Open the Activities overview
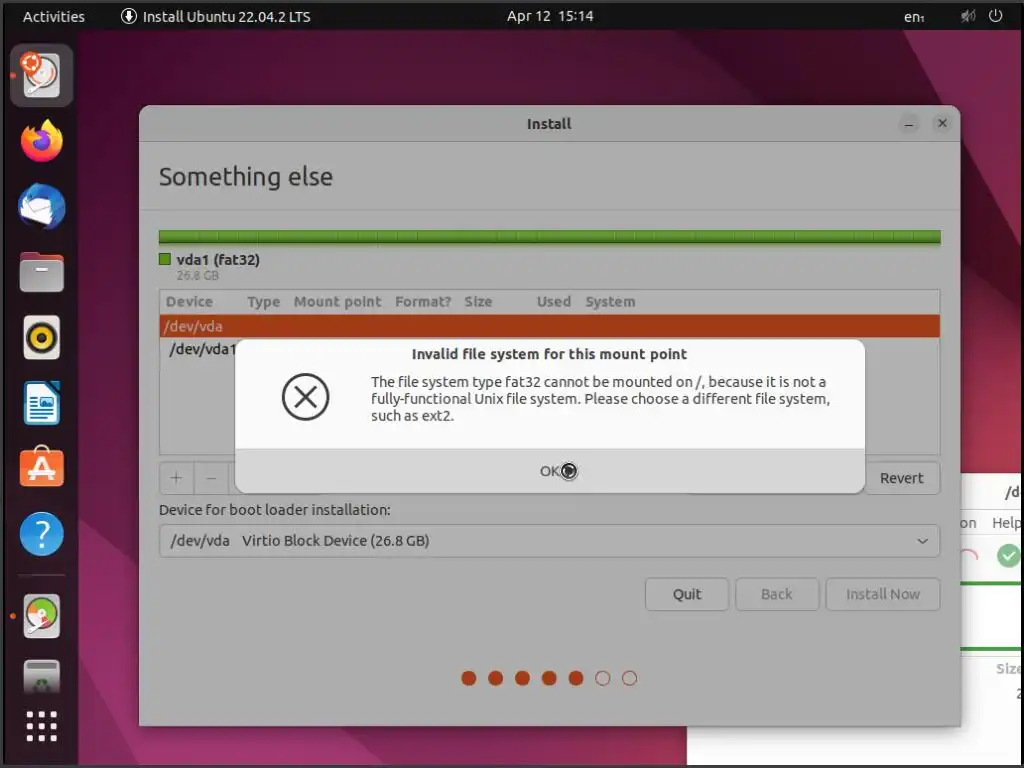 pos(54,16)
